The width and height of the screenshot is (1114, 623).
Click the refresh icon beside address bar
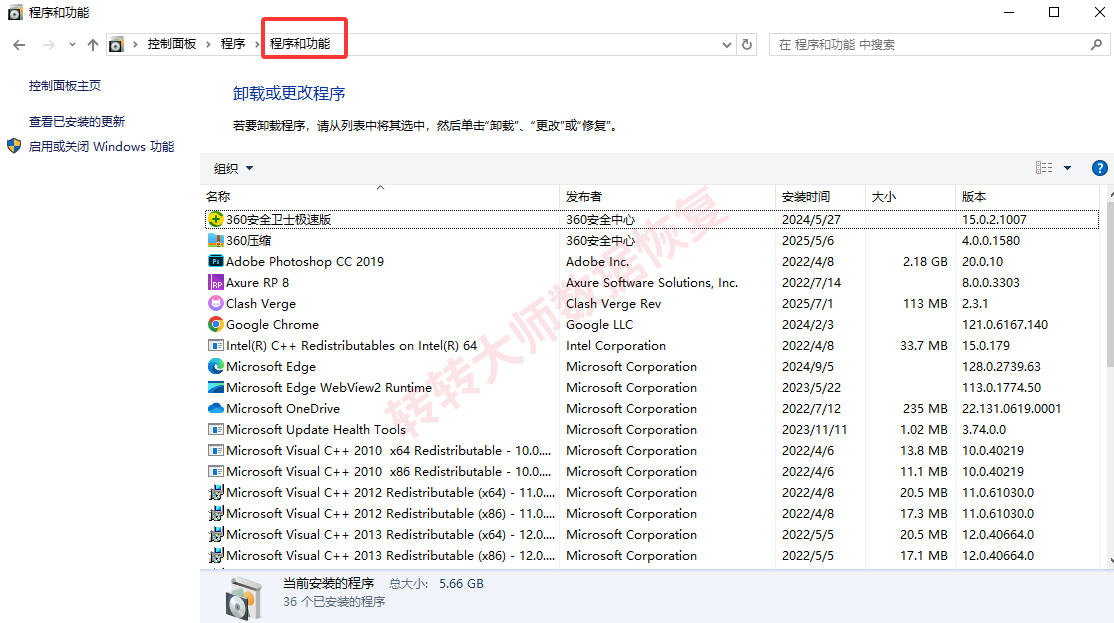pyautogui.click(x=747, y=44)
